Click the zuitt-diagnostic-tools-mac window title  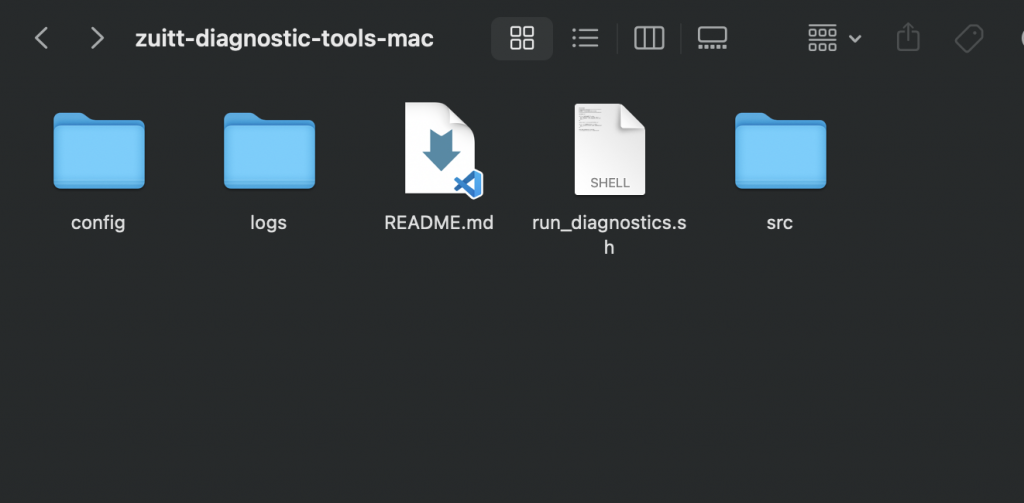click(284, 39)
